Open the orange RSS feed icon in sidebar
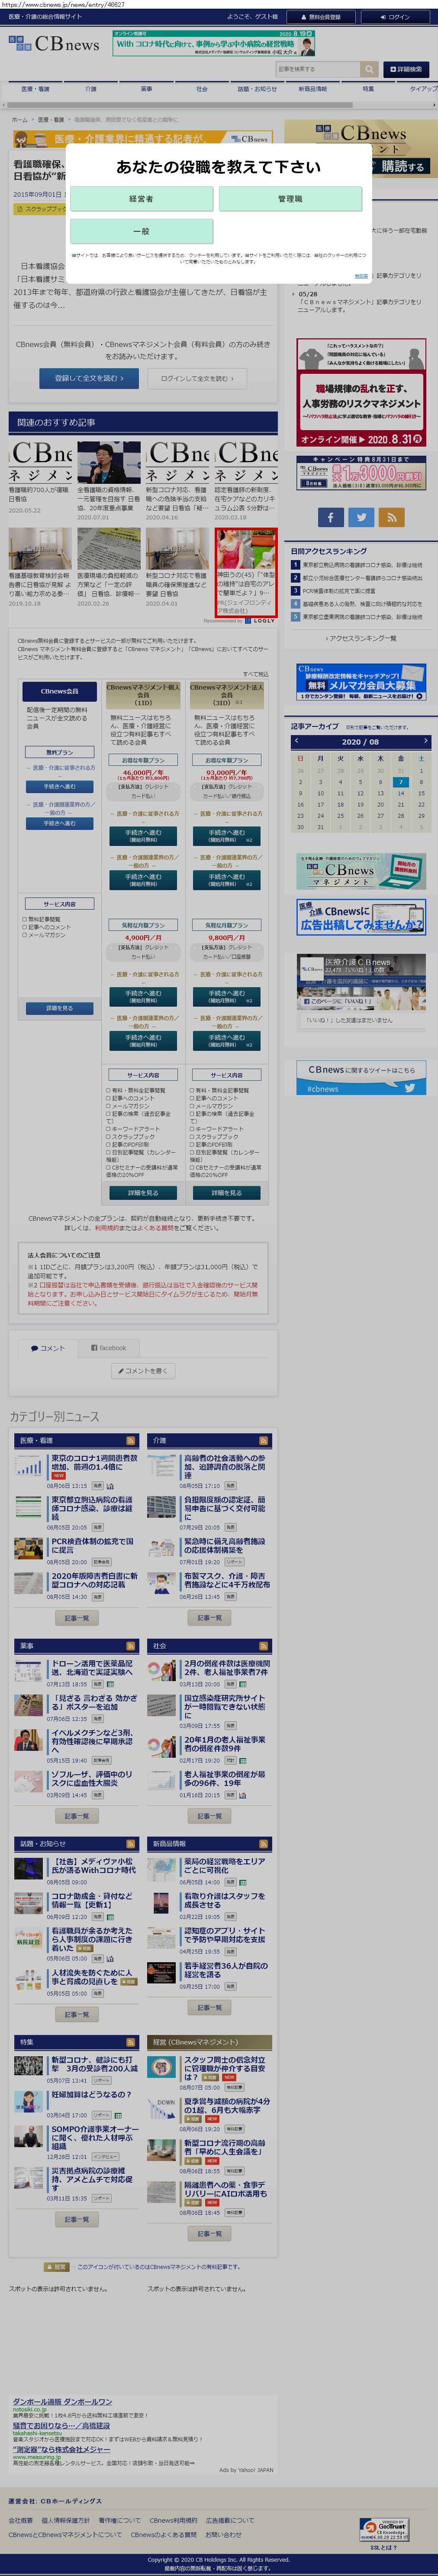This screenshot has width=438, height=2576. coord(392,517)
